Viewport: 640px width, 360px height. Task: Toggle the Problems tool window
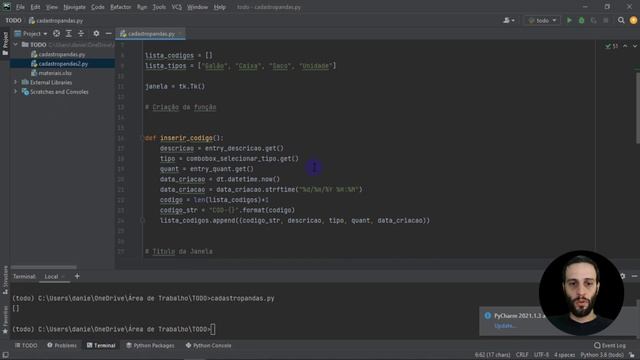coord(62,345)
